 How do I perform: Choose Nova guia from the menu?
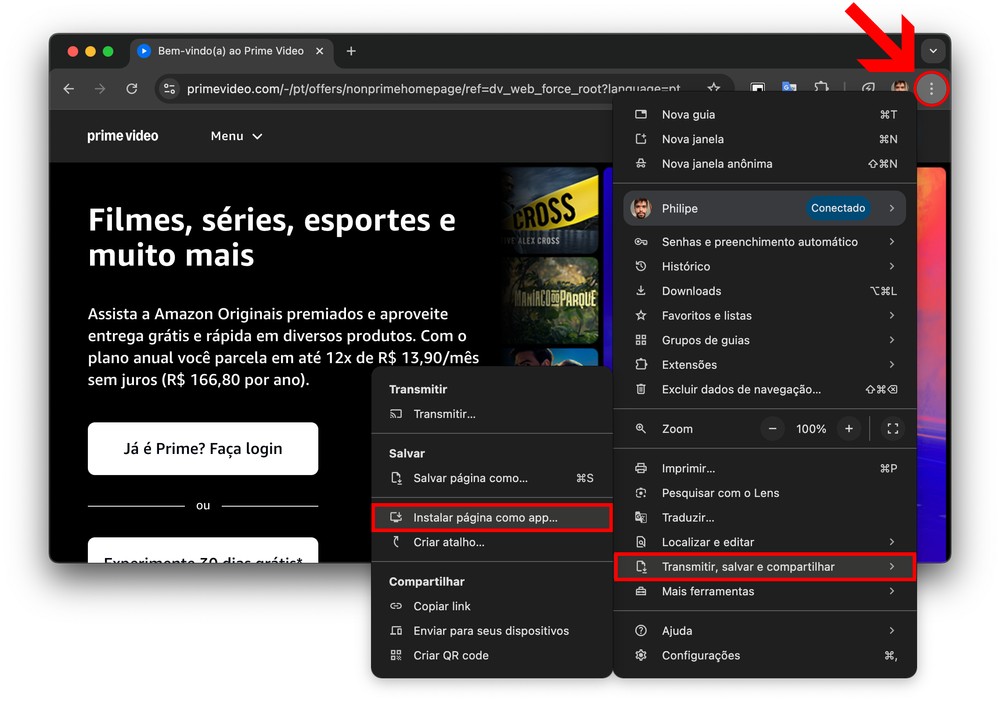(x=765, y=115)
